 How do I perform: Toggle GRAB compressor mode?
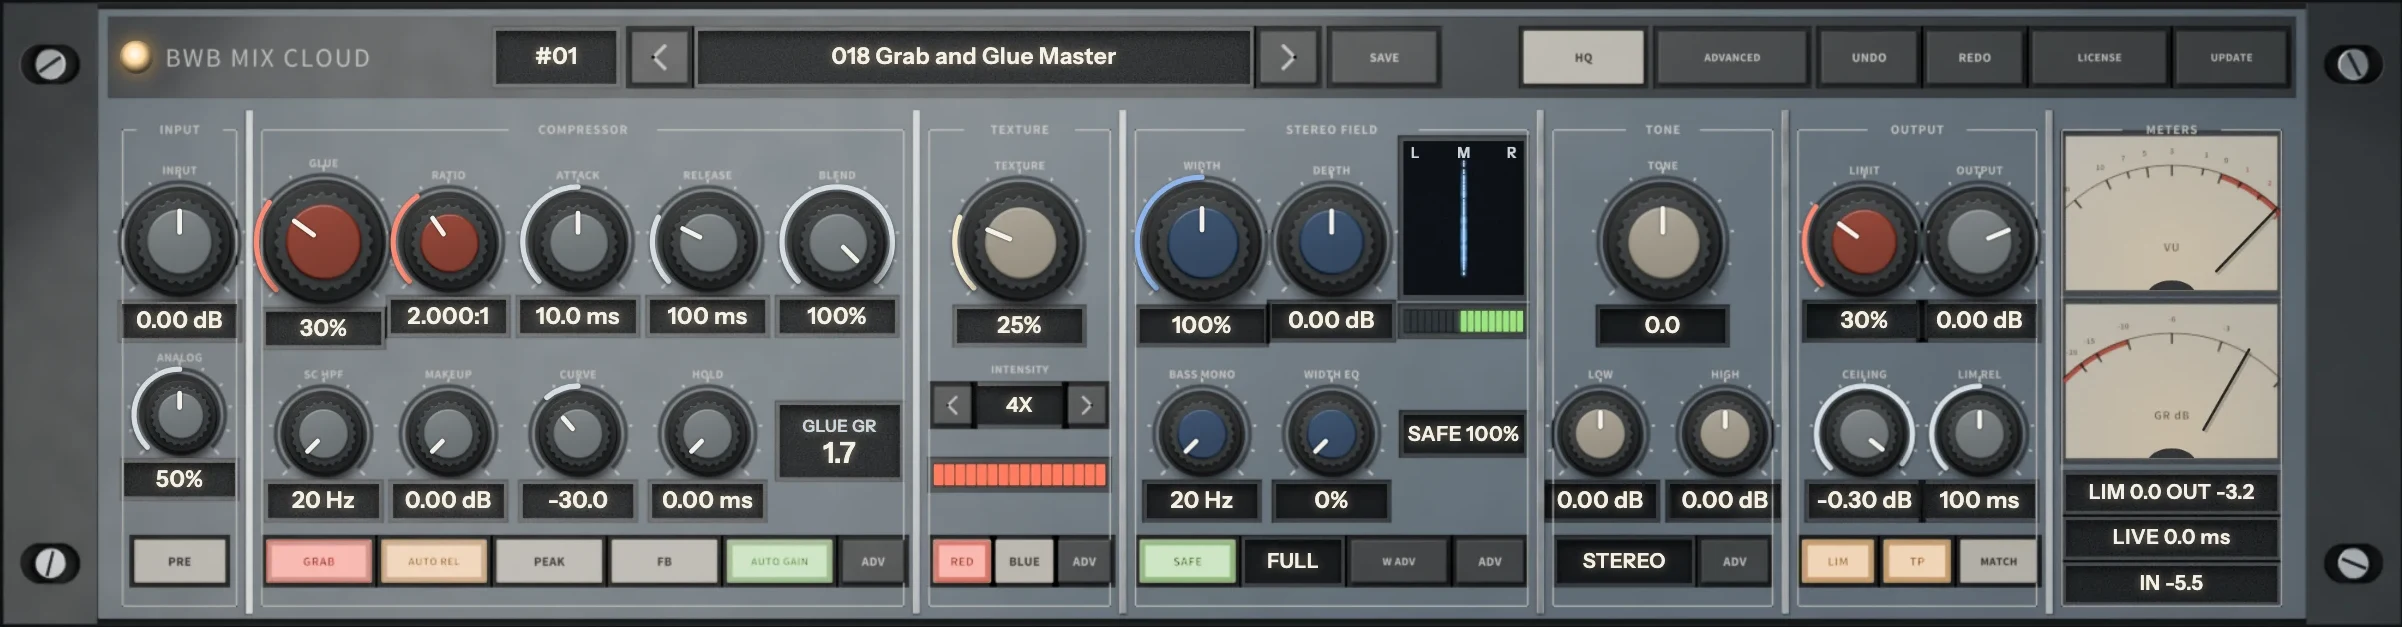319,561
